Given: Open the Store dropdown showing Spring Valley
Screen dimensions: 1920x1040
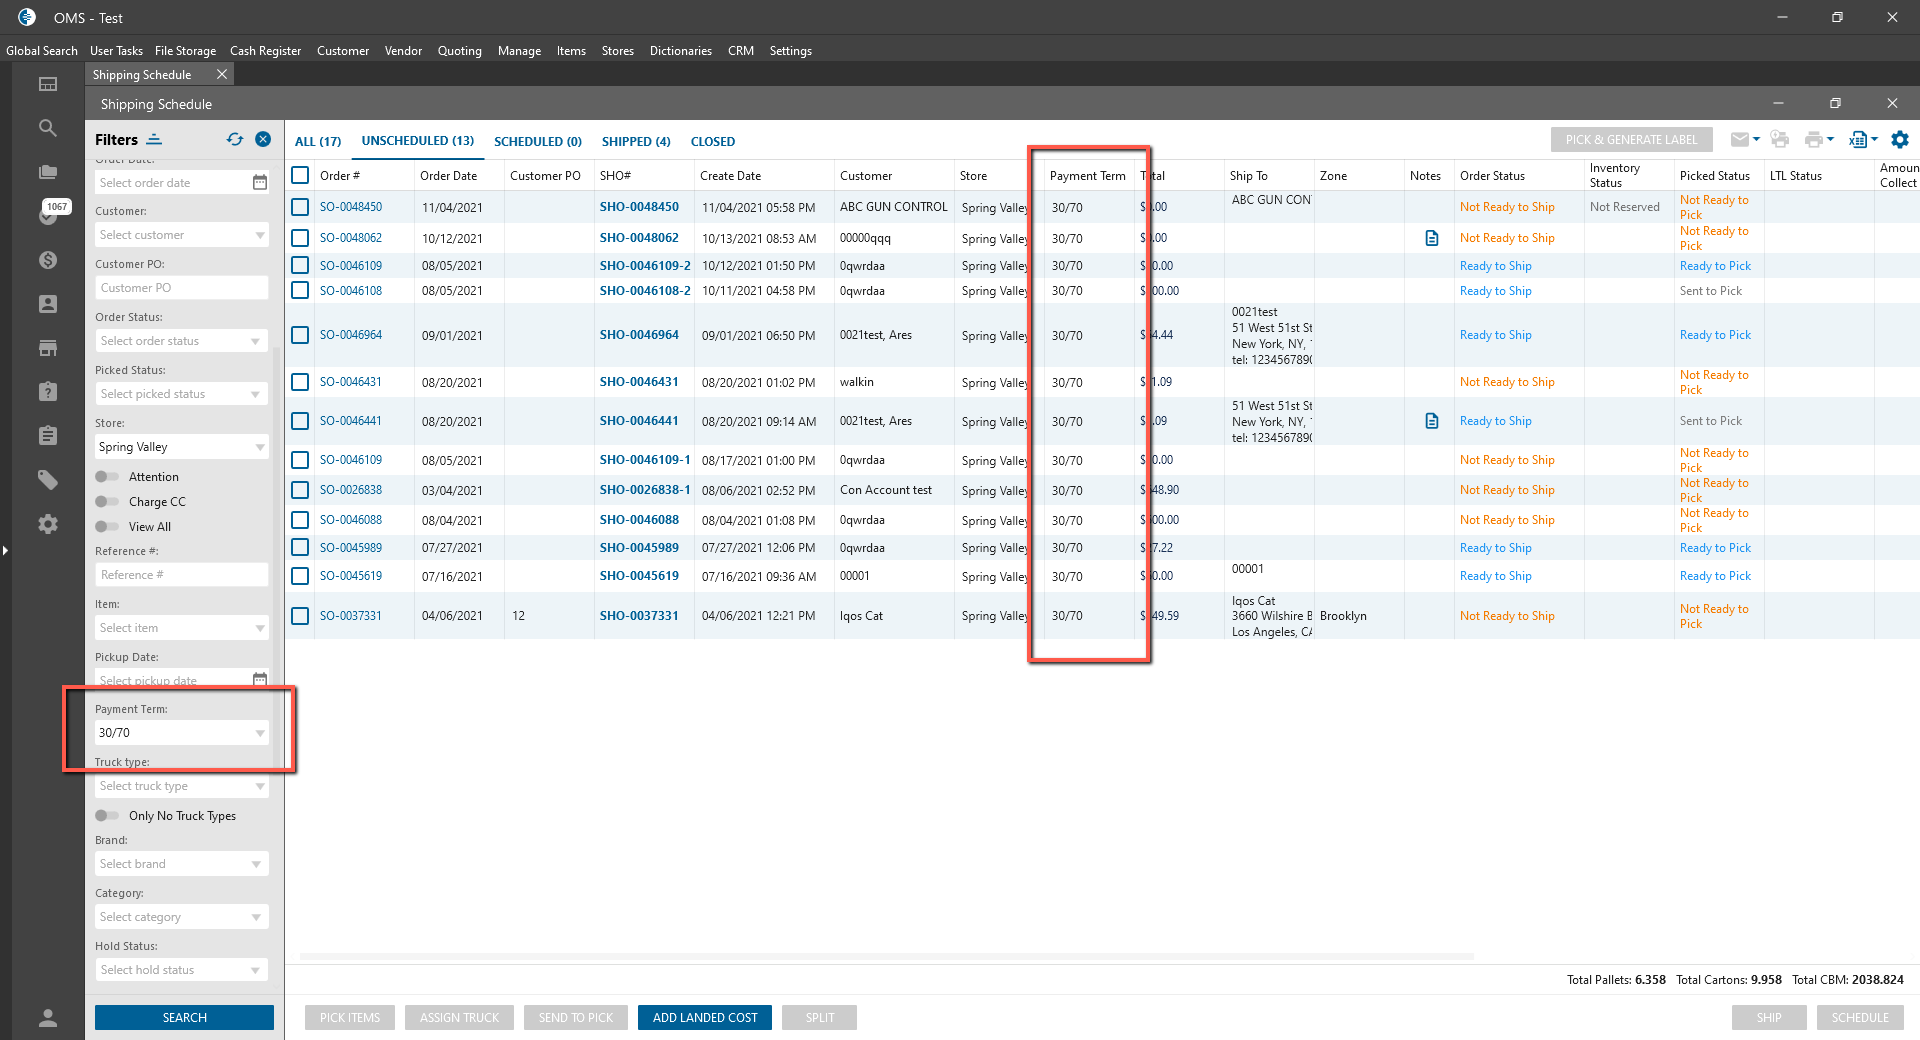Looking at the screenshot, I should 182,447.
